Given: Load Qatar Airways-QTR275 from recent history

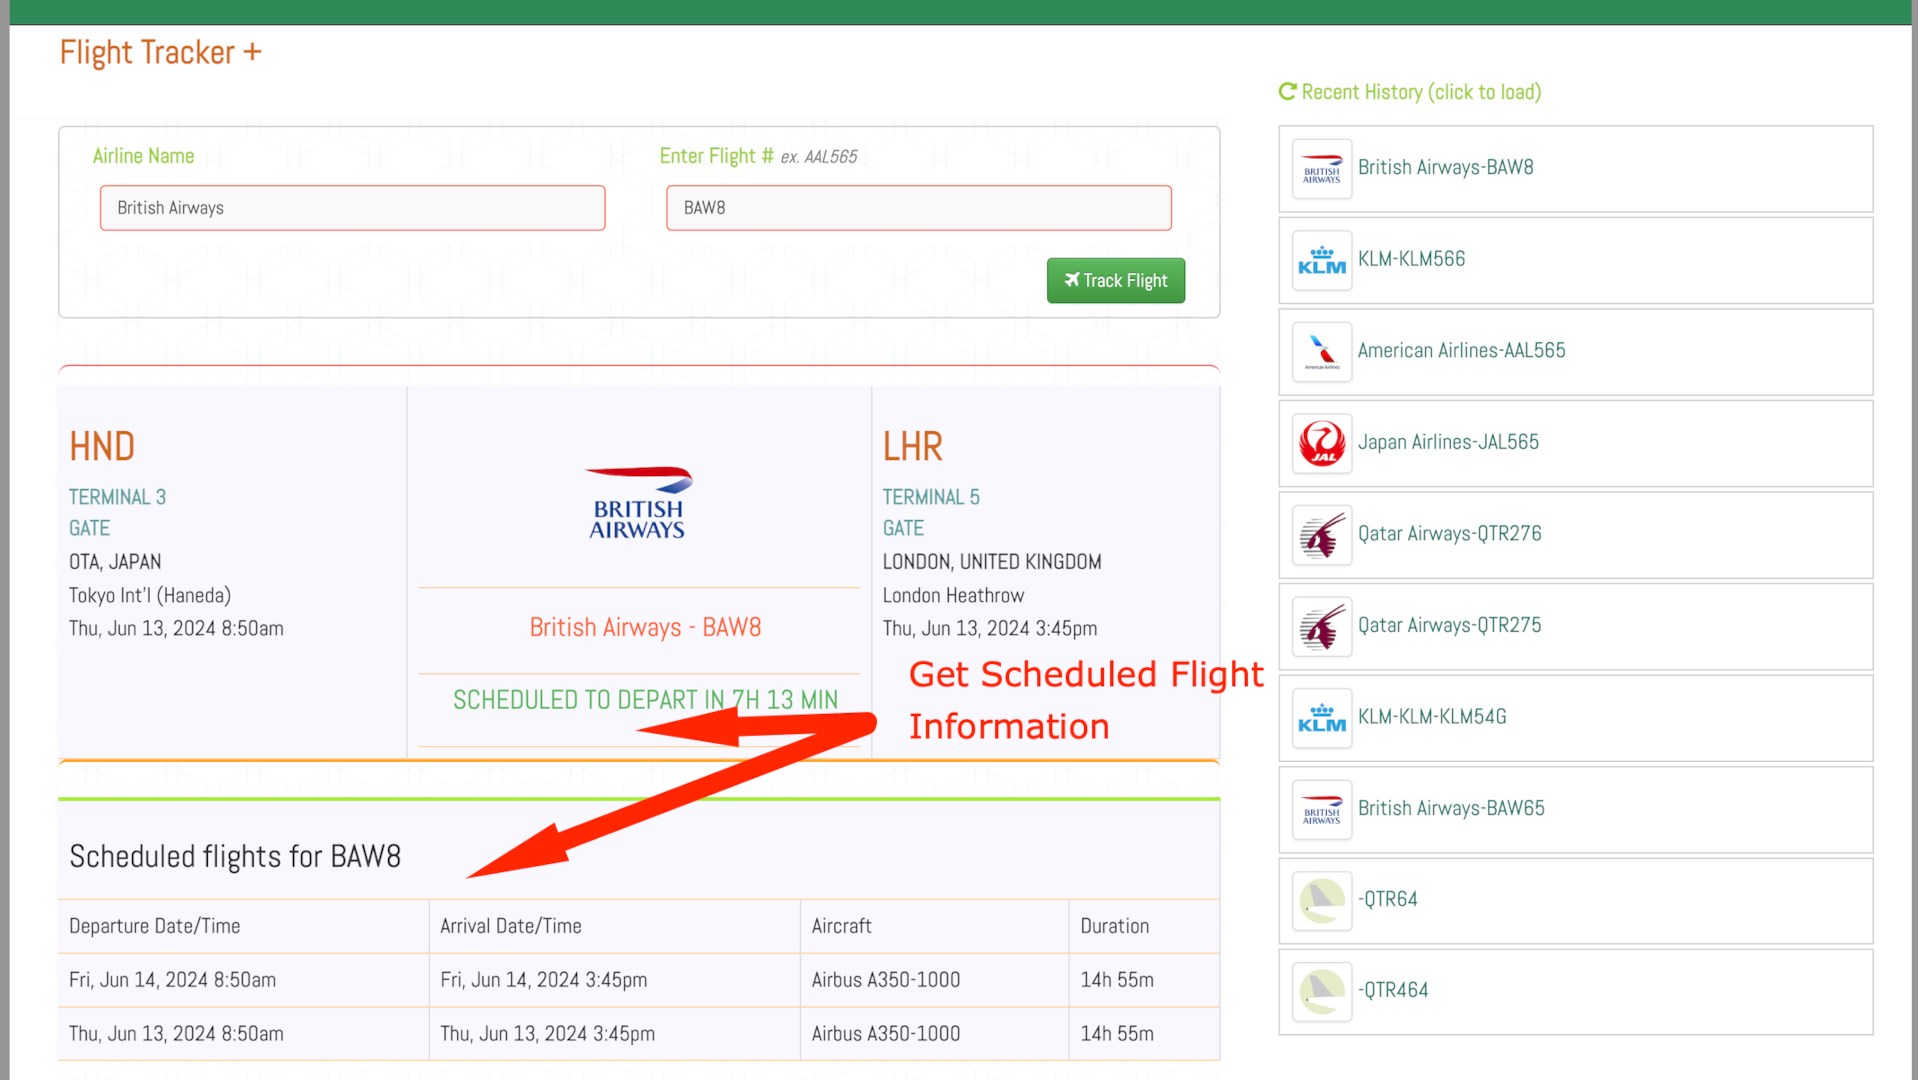Looking at the screenshot, I should (x=1576, y=627).
